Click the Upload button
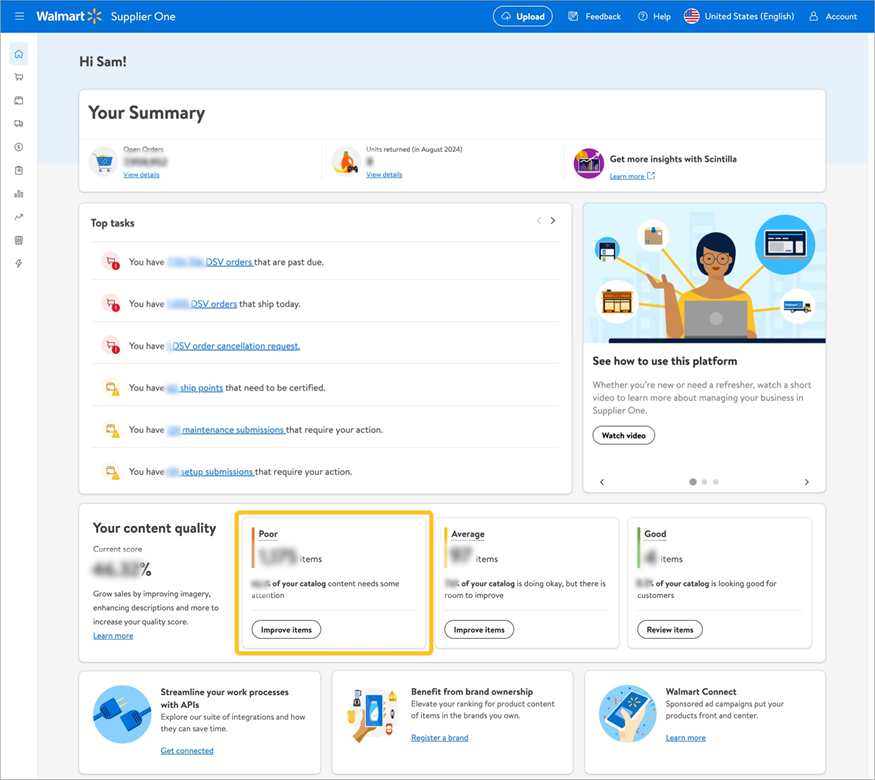Image resolution: width=875 pixels, height=780 pixels. pos(523,16)
